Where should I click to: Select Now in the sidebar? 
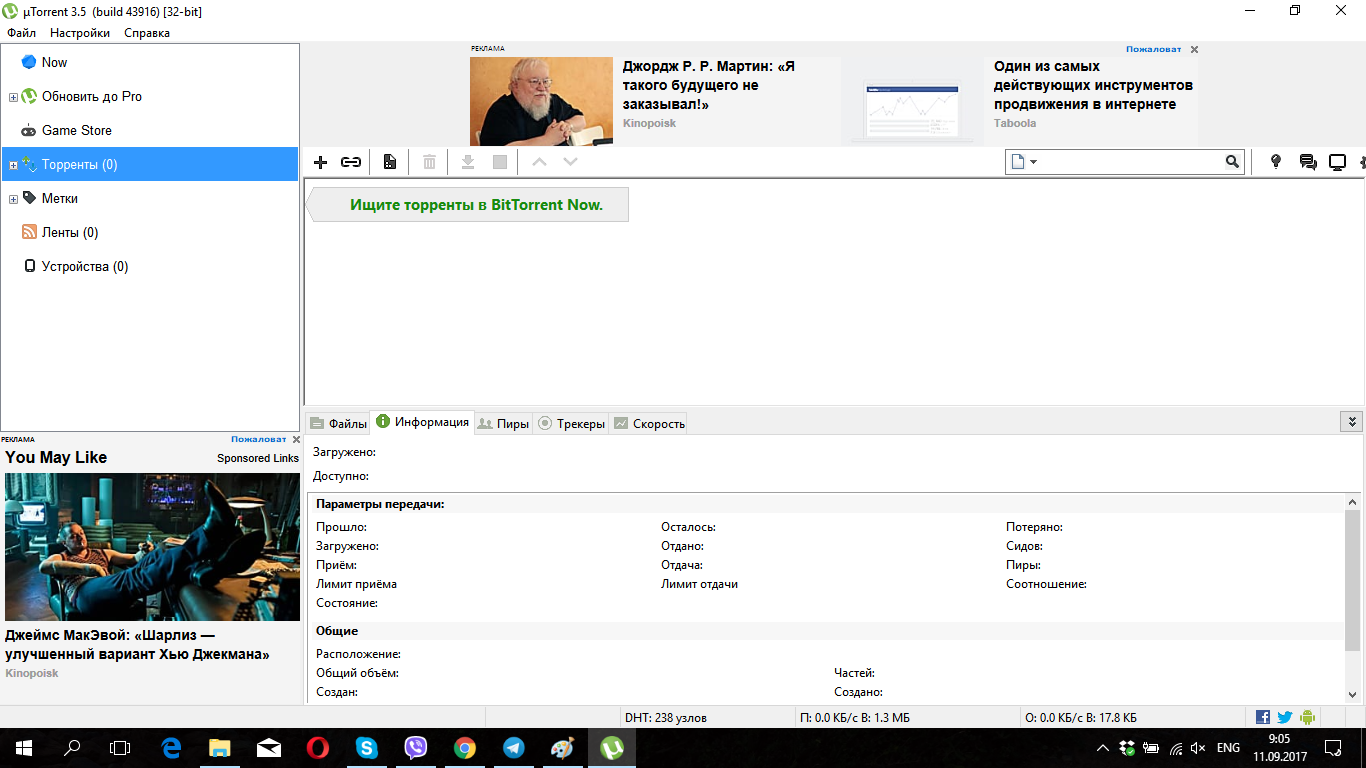click(x=150, y=62)
